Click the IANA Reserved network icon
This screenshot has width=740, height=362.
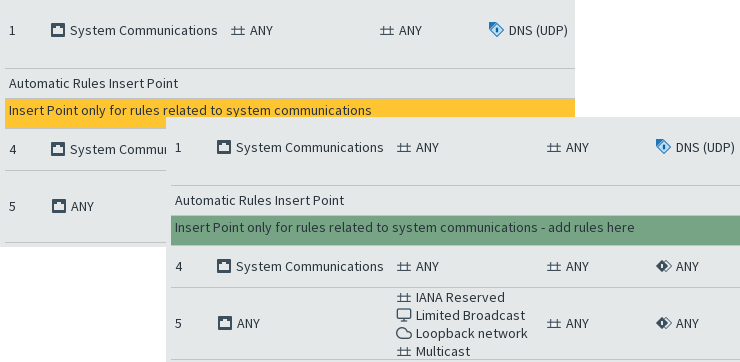pos(404,298)
